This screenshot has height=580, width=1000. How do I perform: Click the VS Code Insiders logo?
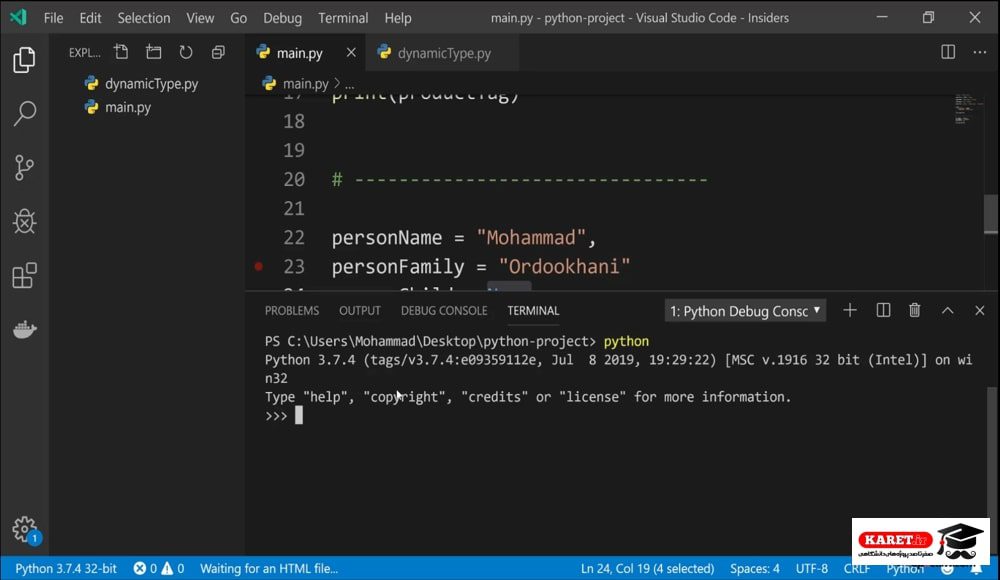coord(18,17)
